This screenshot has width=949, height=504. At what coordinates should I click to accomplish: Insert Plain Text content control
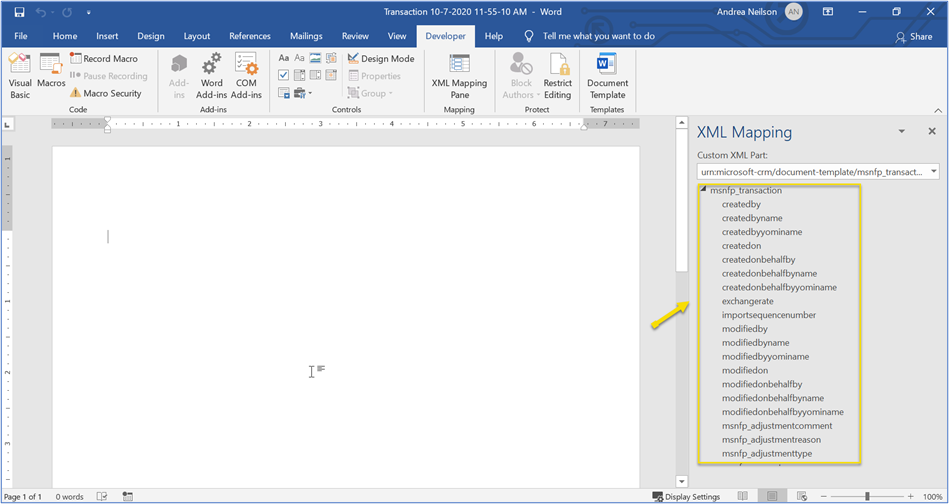(x=299, y=58)
